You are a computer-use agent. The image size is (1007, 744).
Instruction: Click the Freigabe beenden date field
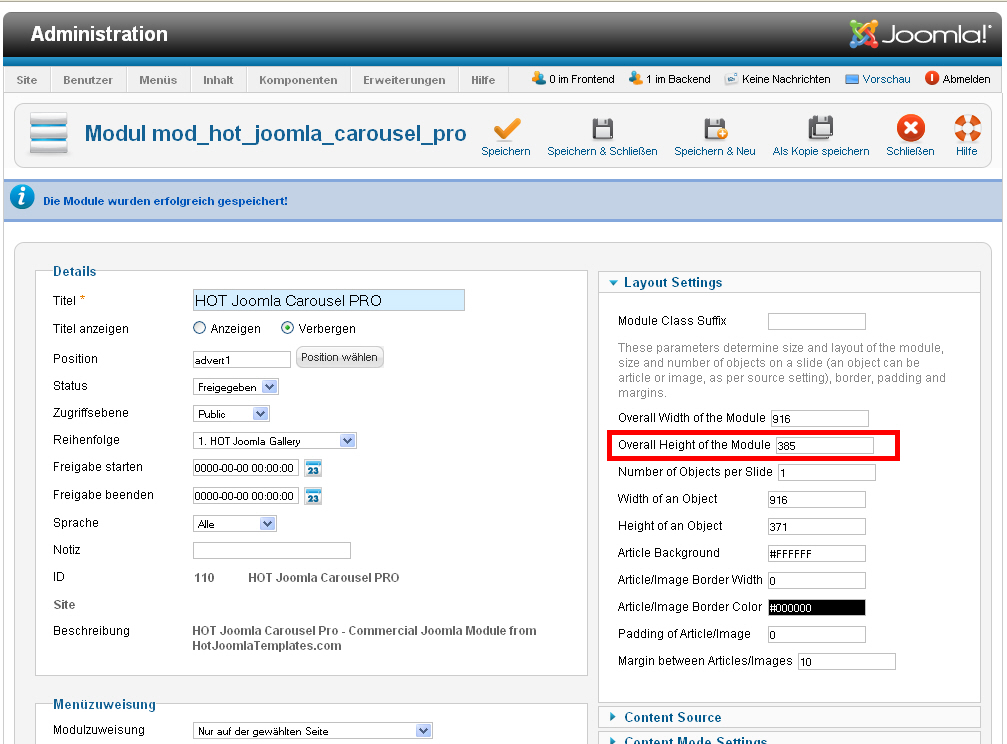click(246, 496)
